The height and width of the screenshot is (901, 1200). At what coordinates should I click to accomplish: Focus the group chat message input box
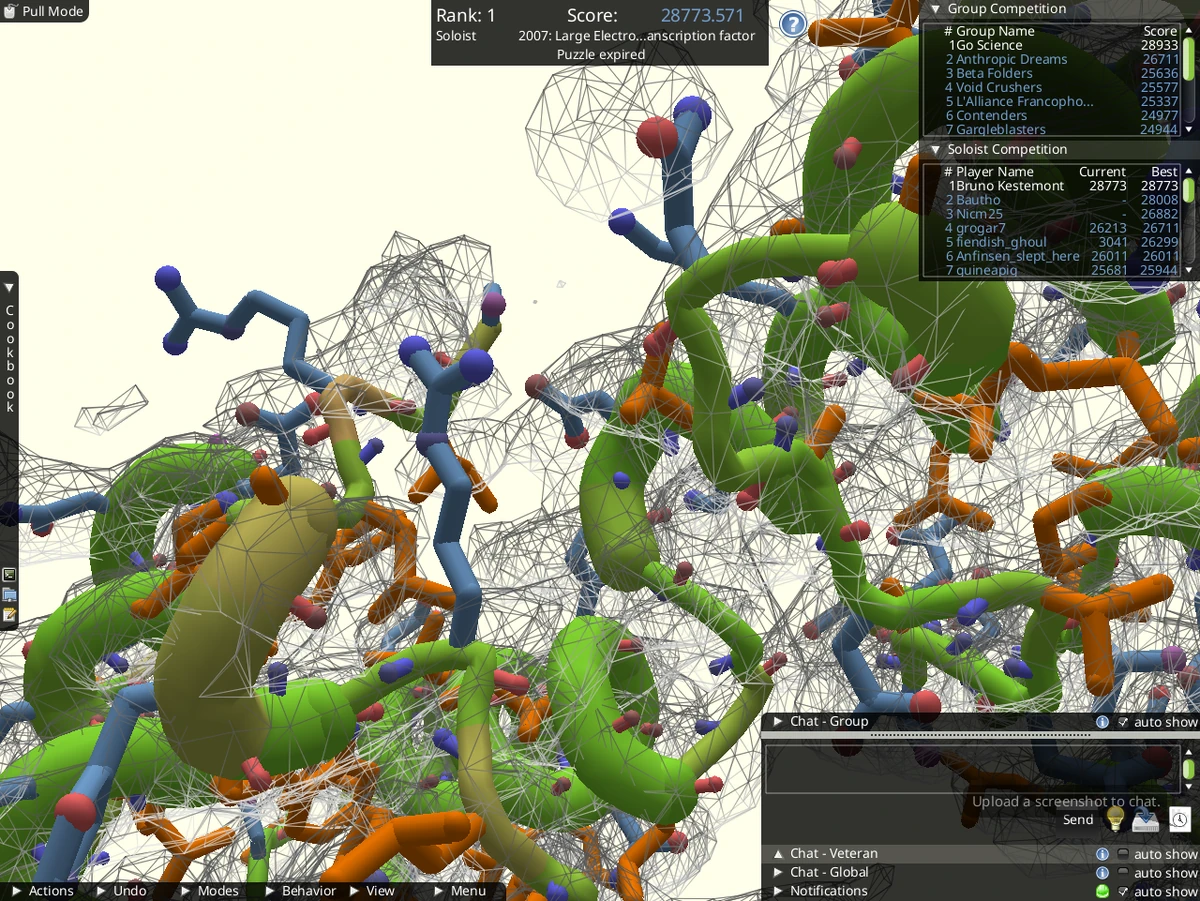coord(972,769)
